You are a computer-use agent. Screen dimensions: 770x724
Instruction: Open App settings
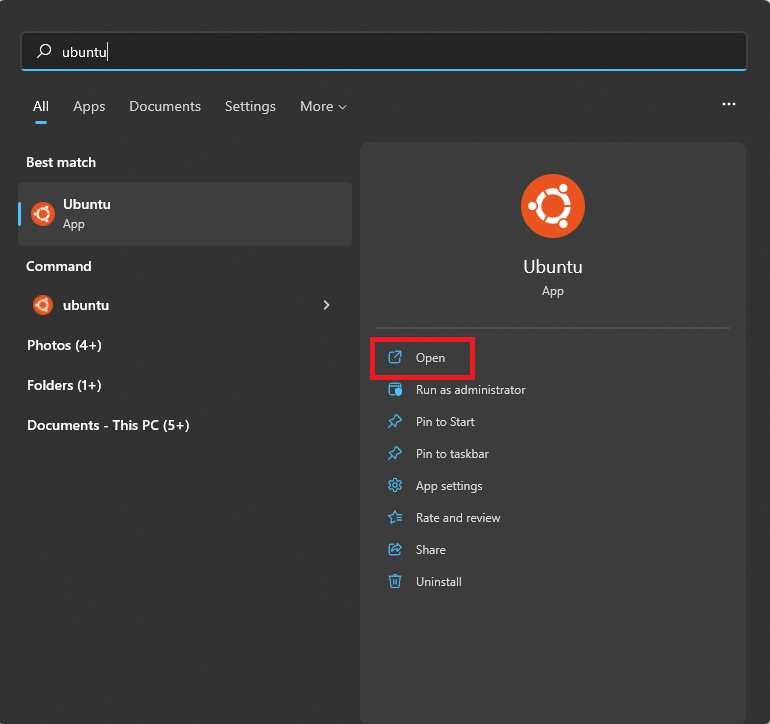coord(449,486)
